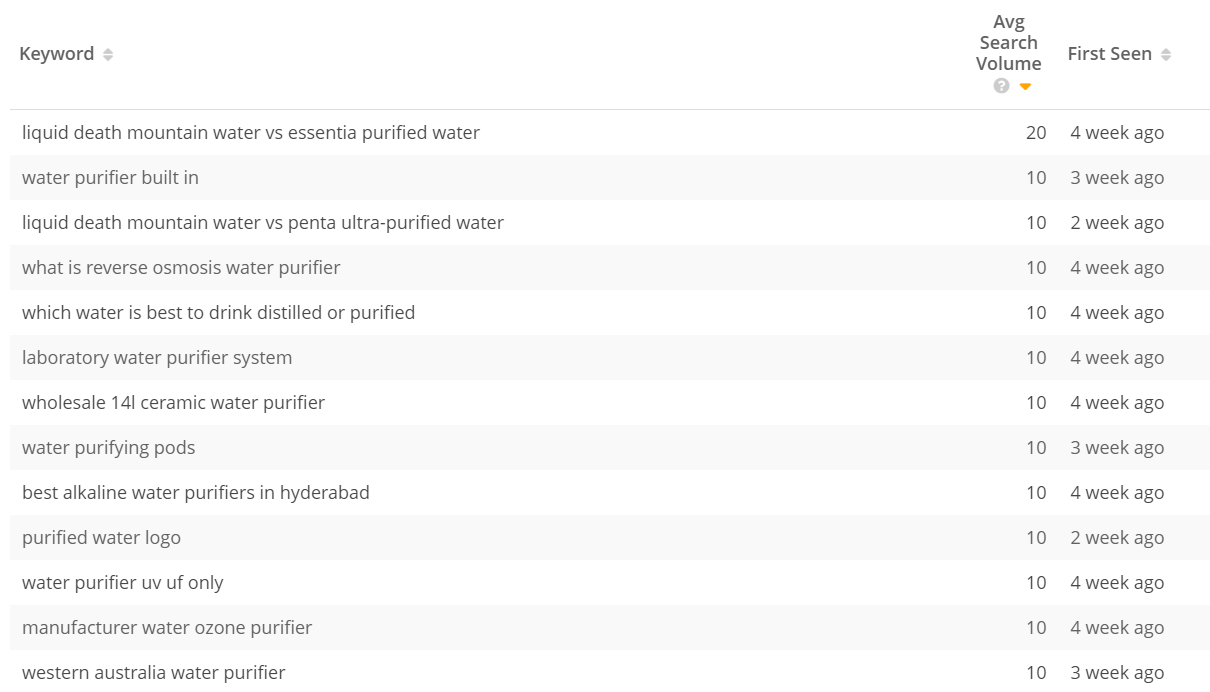Click the 'purified water logo' keyword

click(101, 537)
